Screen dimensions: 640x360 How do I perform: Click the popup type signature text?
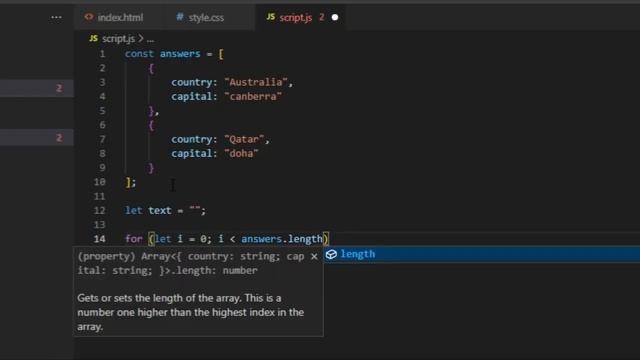tap(191, 264)
